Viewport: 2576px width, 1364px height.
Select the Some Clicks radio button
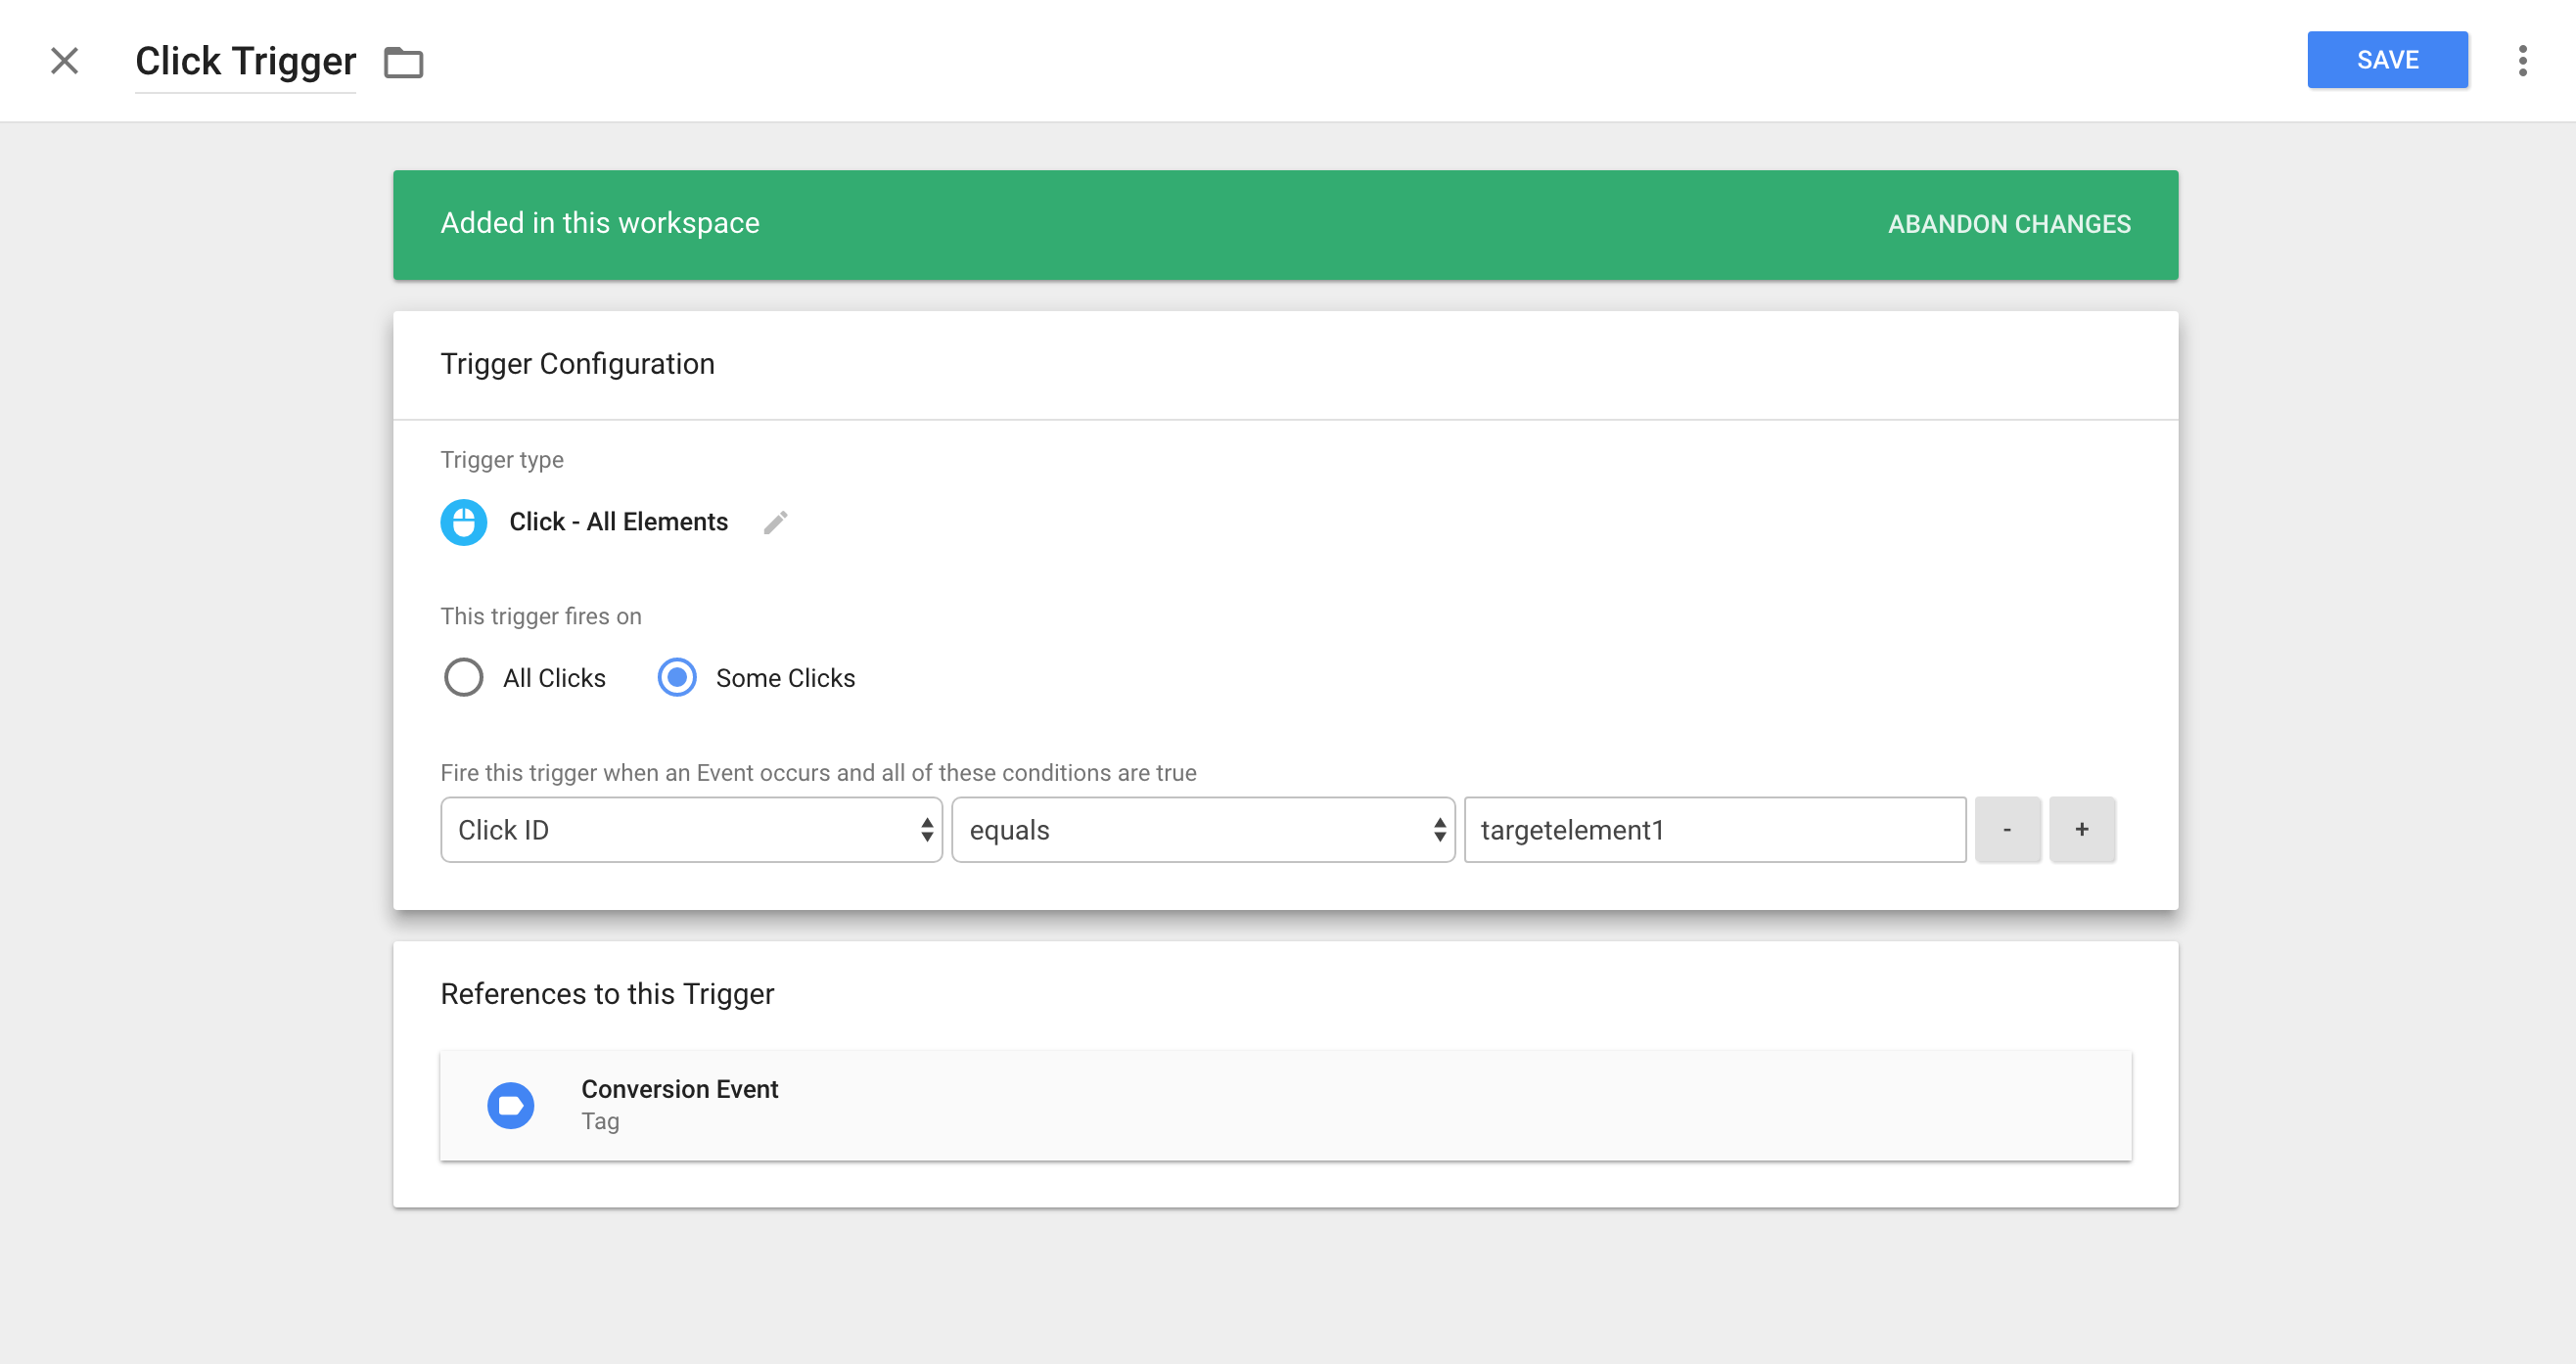tap(677, 677)
